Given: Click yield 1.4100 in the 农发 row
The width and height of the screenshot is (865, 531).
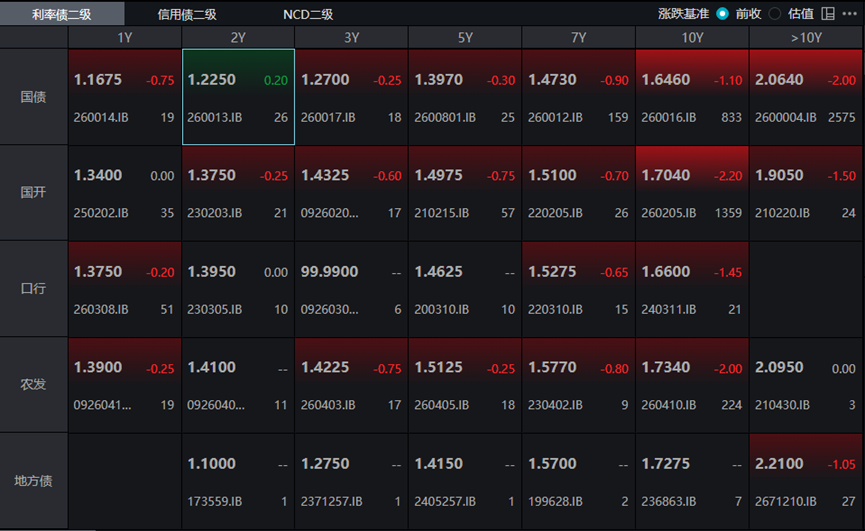Looking at the screenshot, I should [211, 367].
